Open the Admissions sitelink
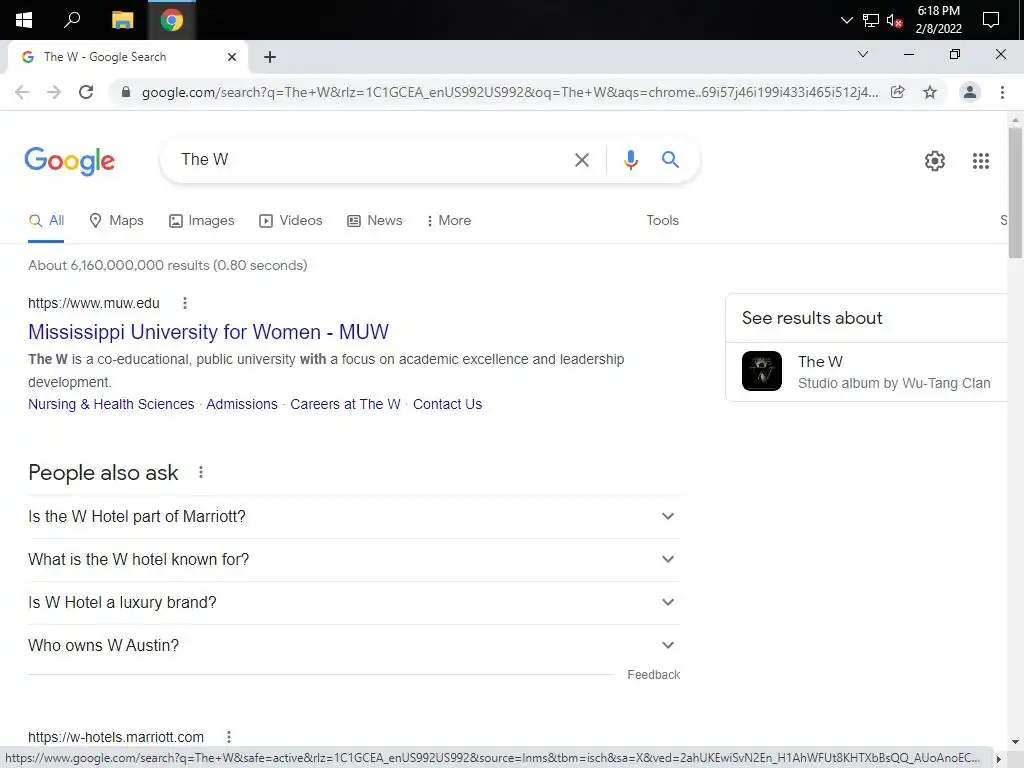Image resolution: width=1024 pixels, height=768 pixels. [242, 404]
